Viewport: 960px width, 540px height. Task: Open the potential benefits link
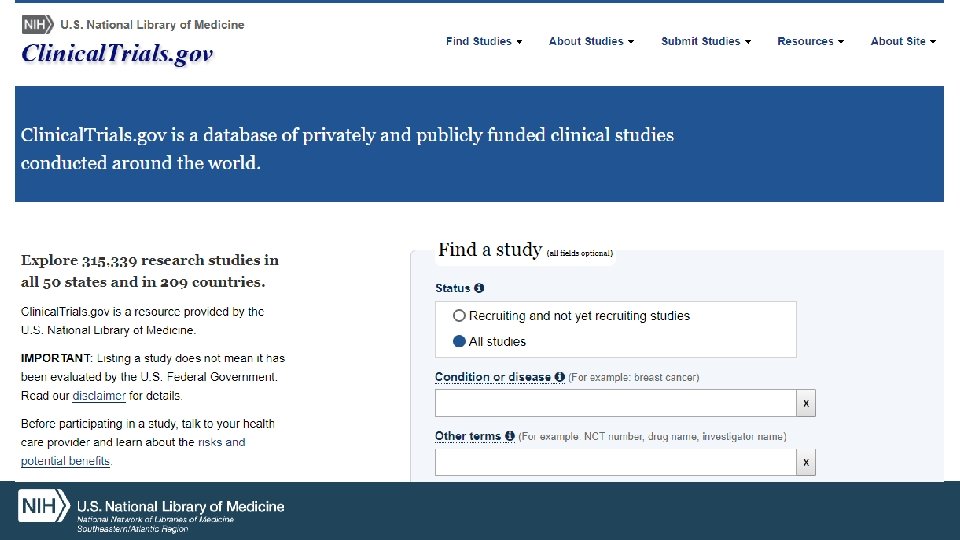(66, 461)
